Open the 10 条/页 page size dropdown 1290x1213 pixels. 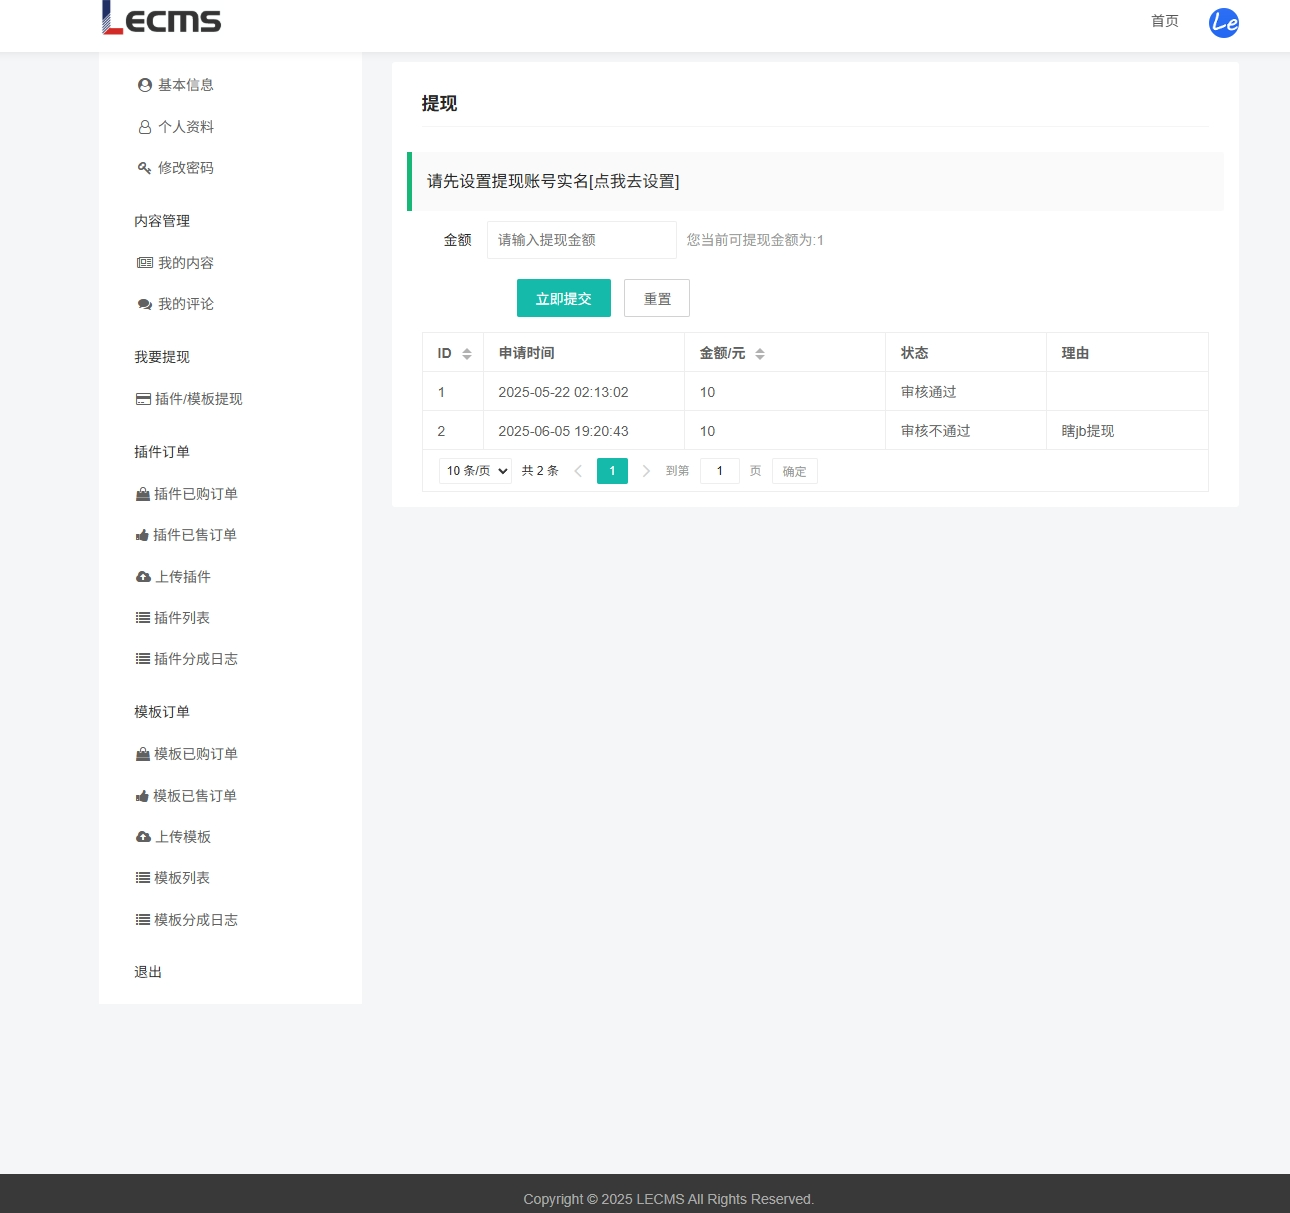coord(475,471)
